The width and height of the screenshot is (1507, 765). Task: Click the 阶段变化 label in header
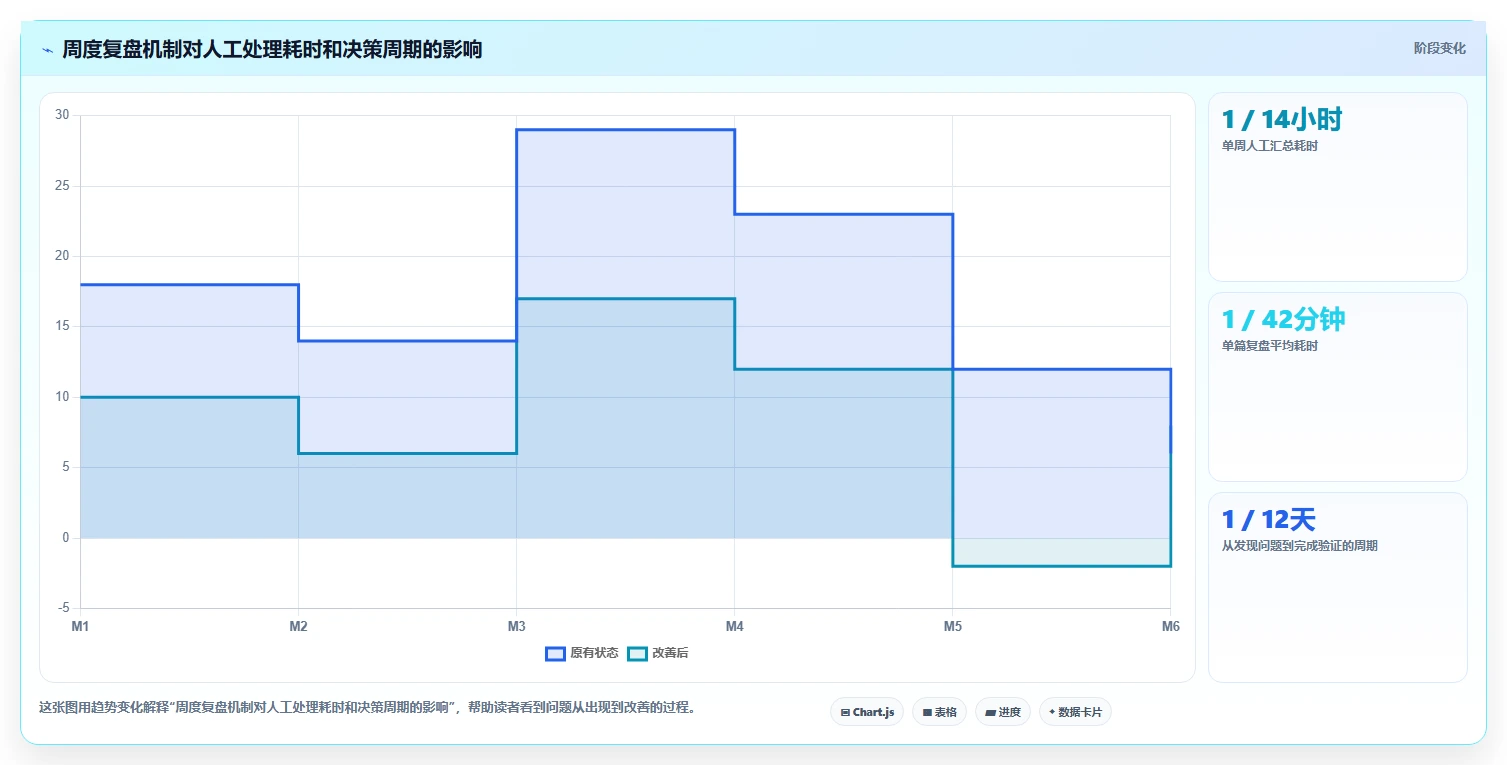click(x=1439, y=48)
